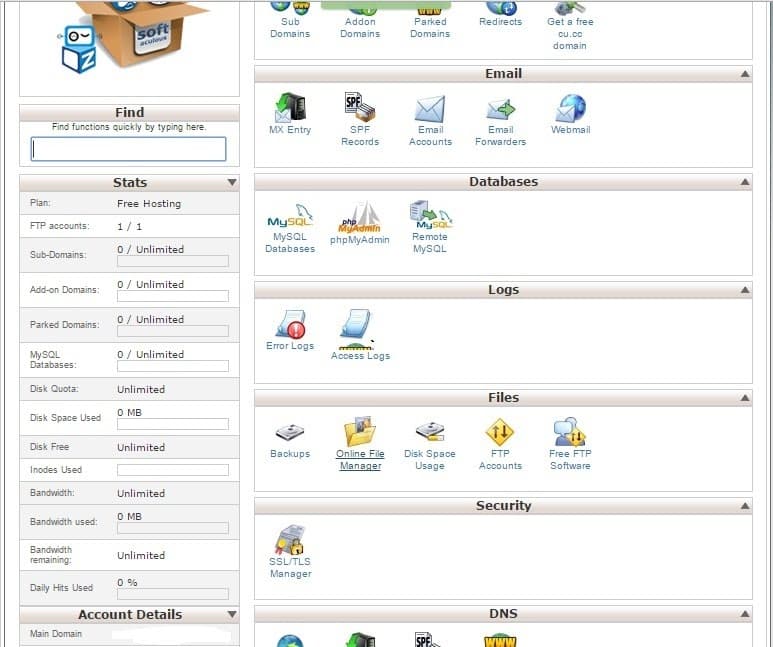Screen dimensions: 773x647
Task: Click the Parked Domains usage bar
Action: click(x=173, y=331)
